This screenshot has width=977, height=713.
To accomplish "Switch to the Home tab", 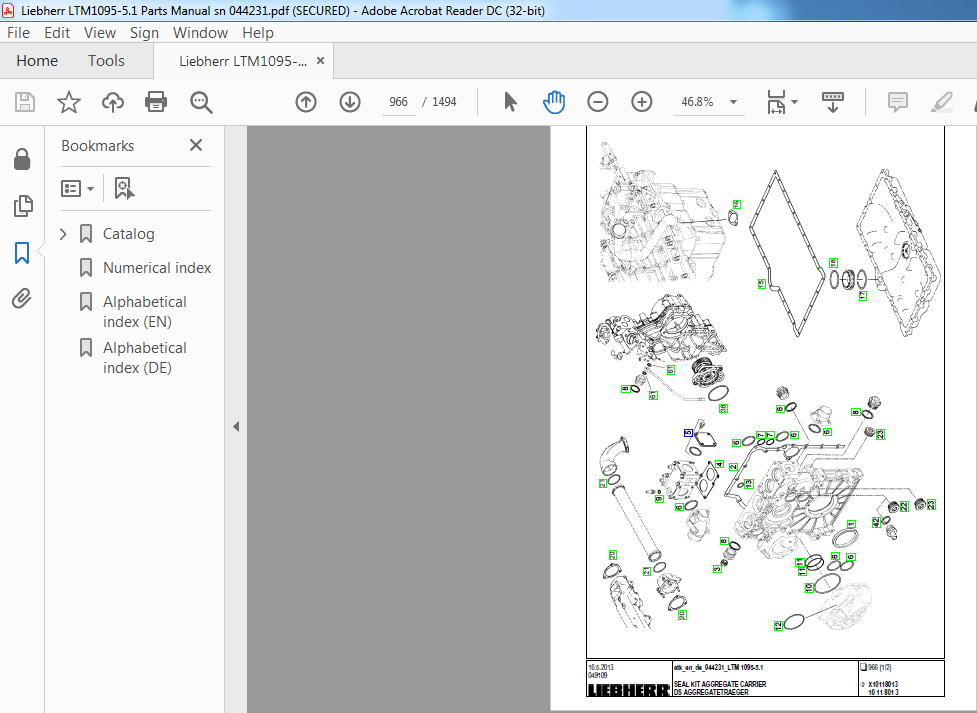I will 37,60.
